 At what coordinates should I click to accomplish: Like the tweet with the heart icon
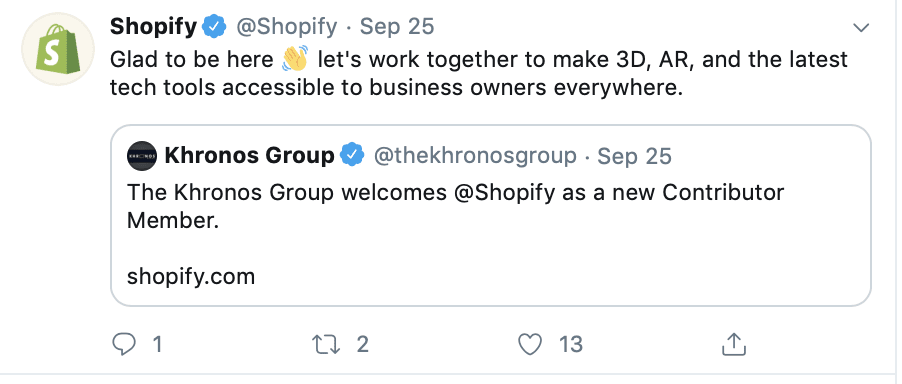pyautogui.click(x=530, y=344)
